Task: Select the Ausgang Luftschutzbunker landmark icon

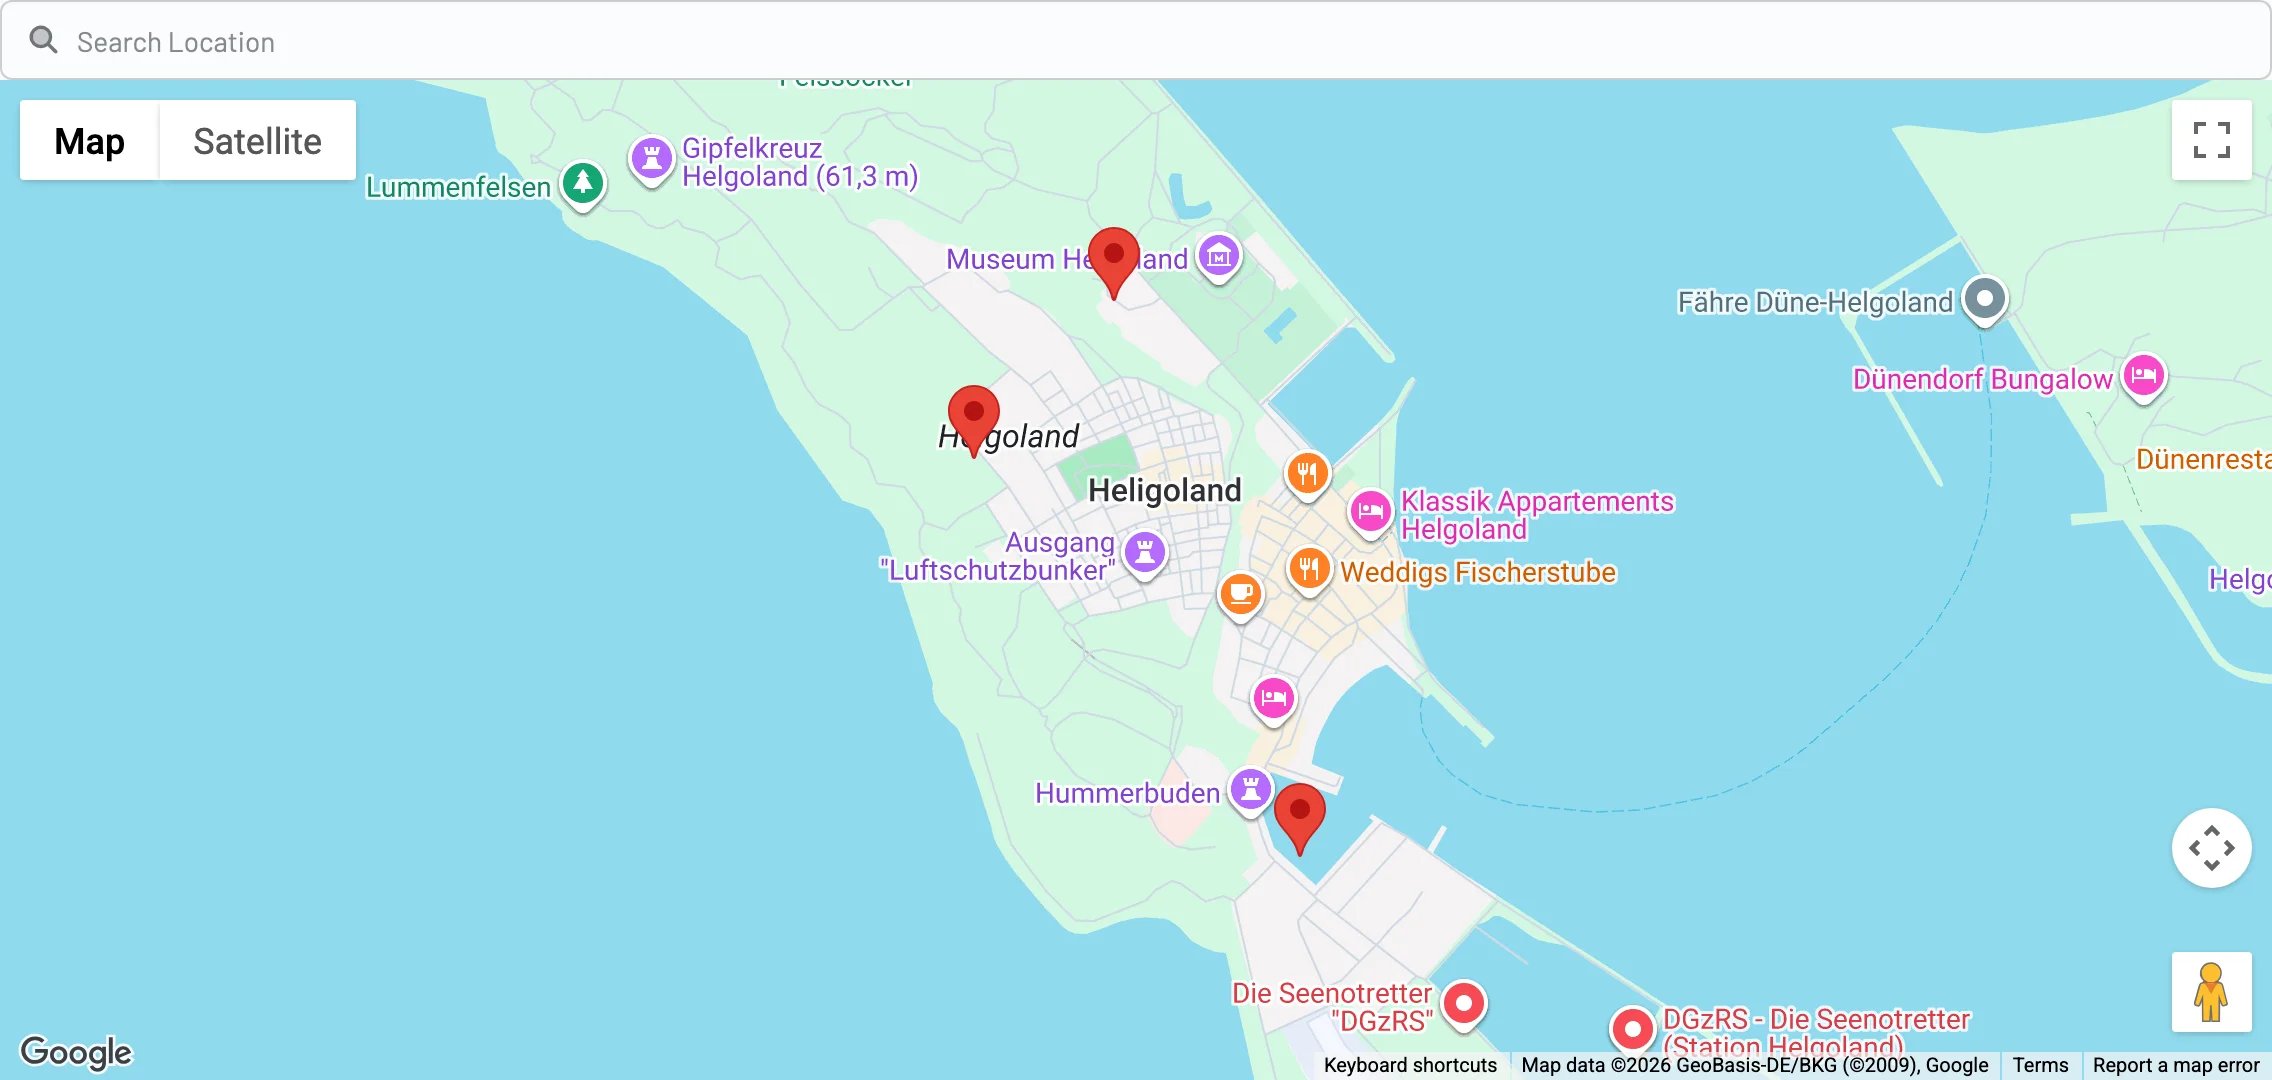Action: (x=1145, y=553)
